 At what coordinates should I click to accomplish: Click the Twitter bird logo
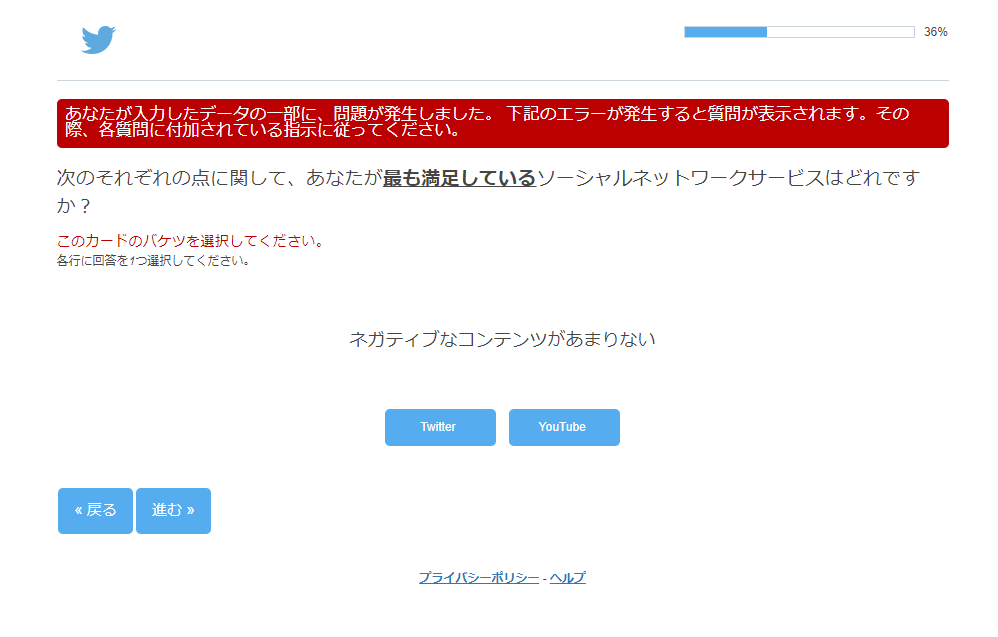[x=98, y=40]
